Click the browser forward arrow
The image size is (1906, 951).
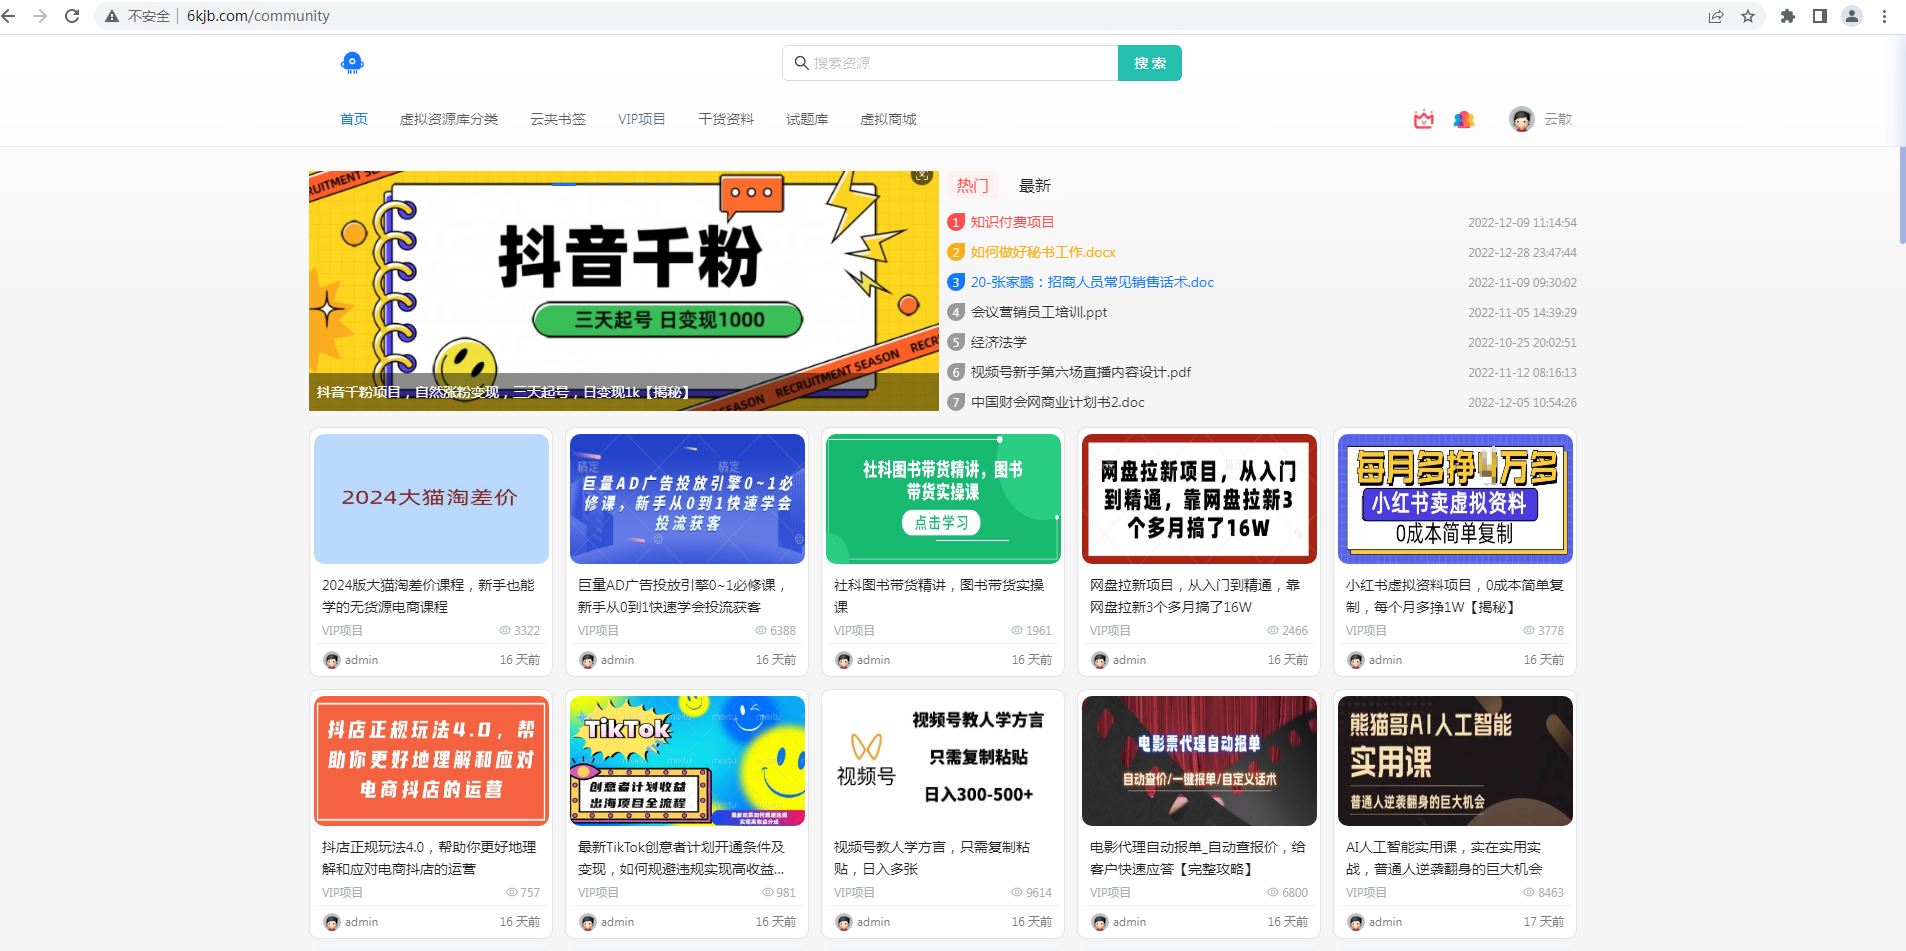pyautogui.click(x=40, y=16)
